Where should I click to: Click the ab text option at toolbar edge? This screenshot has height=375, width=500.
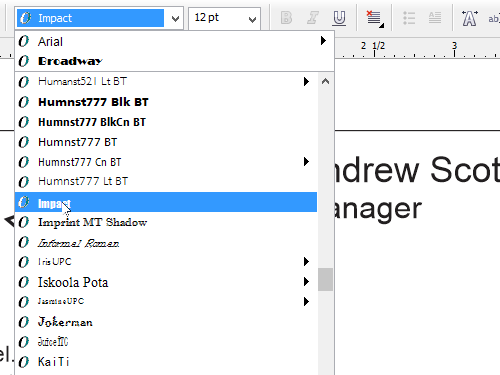pos(493,19)
